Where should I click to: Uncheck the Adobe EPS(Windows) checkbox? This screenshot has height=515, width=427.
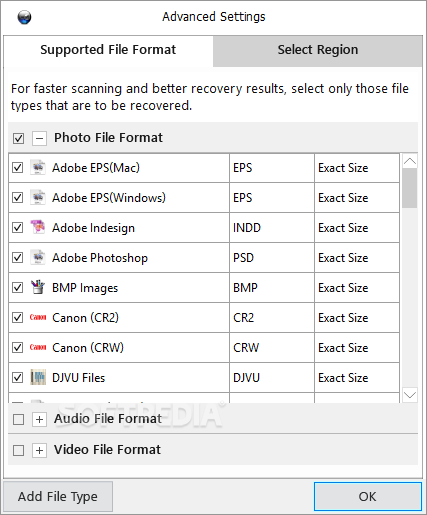click(17, 198)
